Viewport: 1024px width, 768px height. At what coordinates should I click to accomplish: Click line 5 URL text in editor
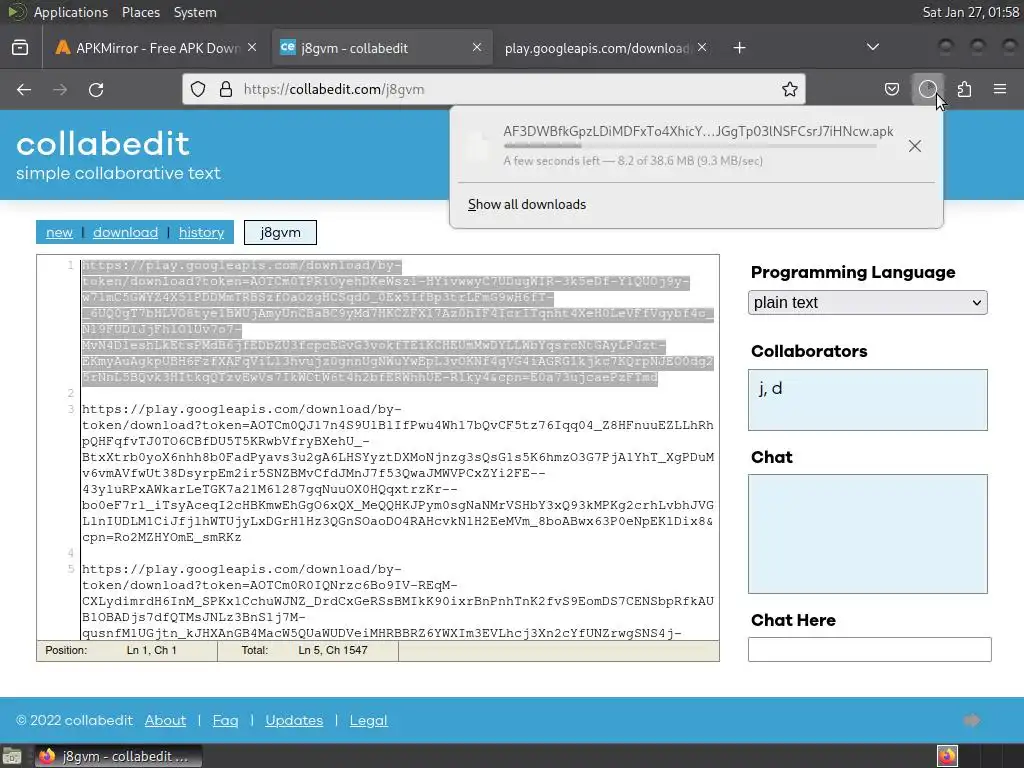[x=398, y=601]
